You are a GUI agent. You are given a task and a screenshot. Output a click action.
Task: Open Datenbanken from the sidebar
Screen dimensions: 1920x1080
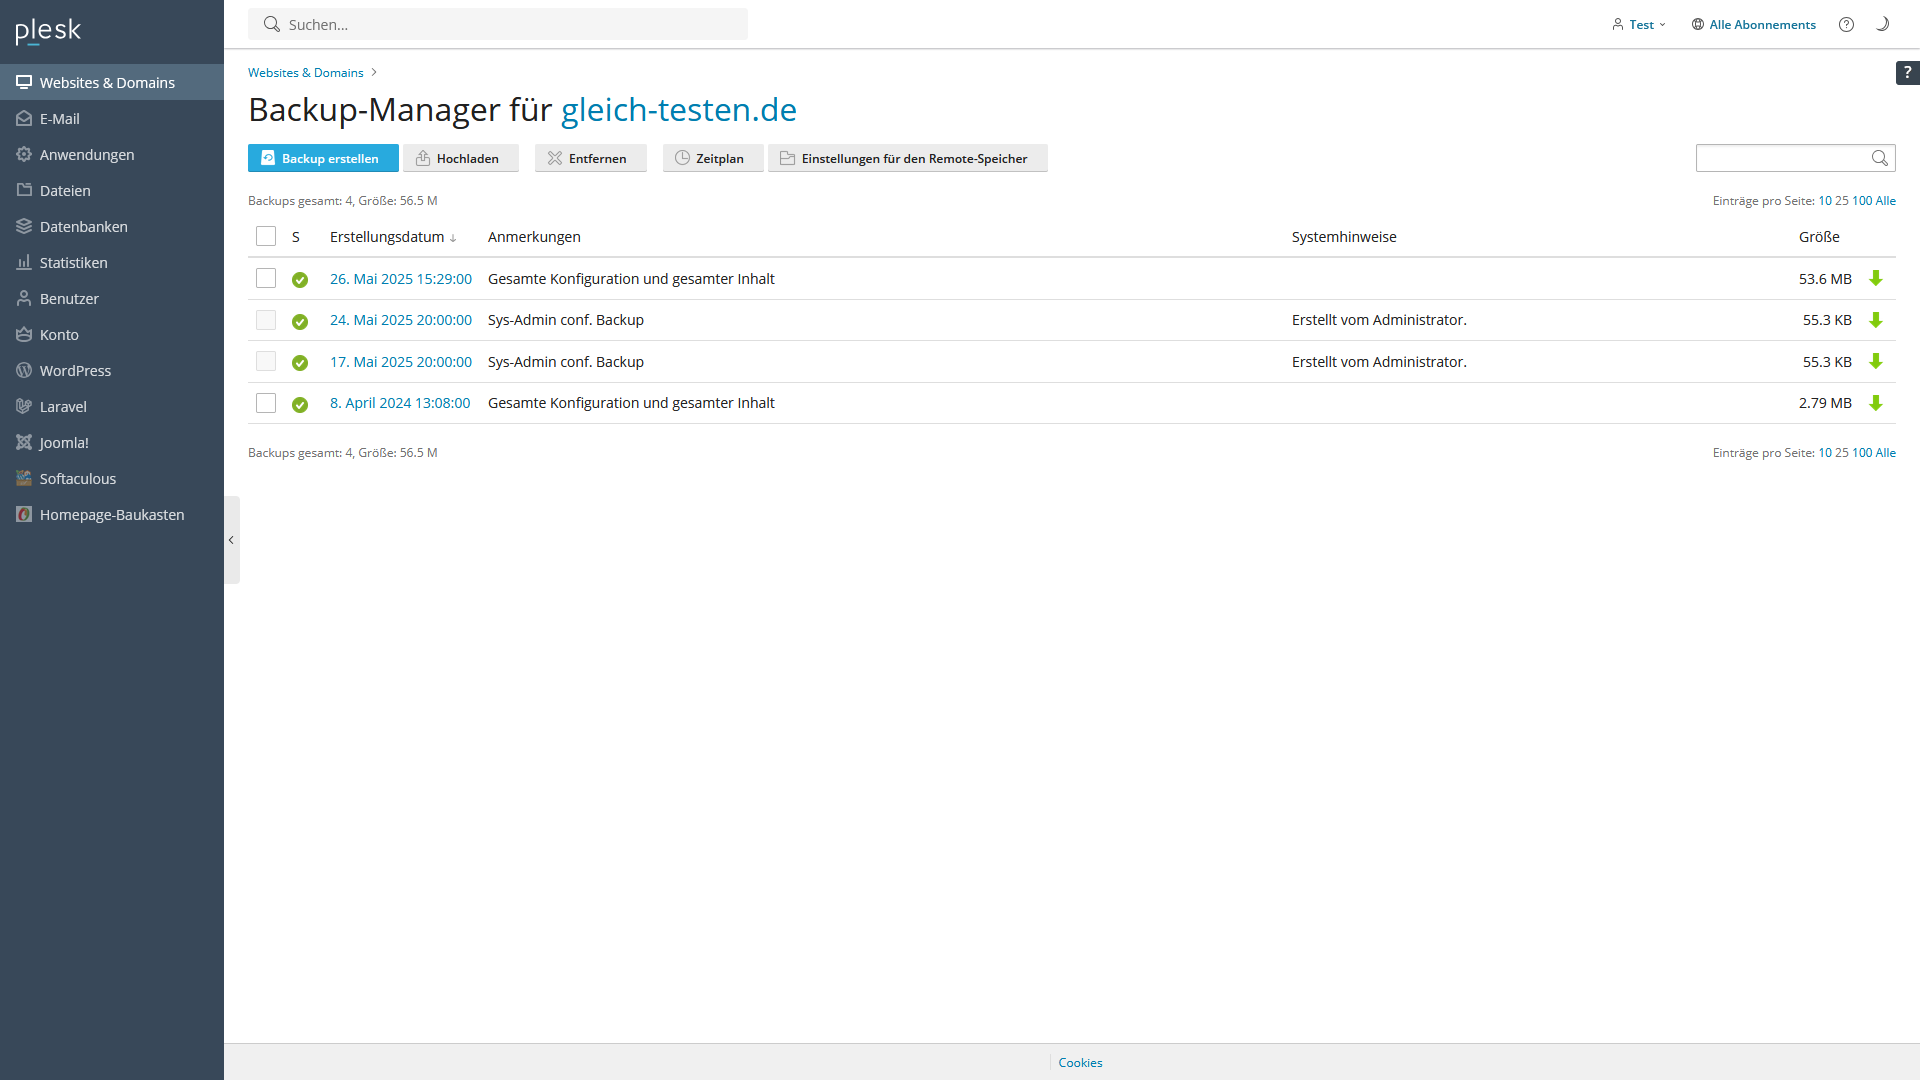(x=84, y=226)
